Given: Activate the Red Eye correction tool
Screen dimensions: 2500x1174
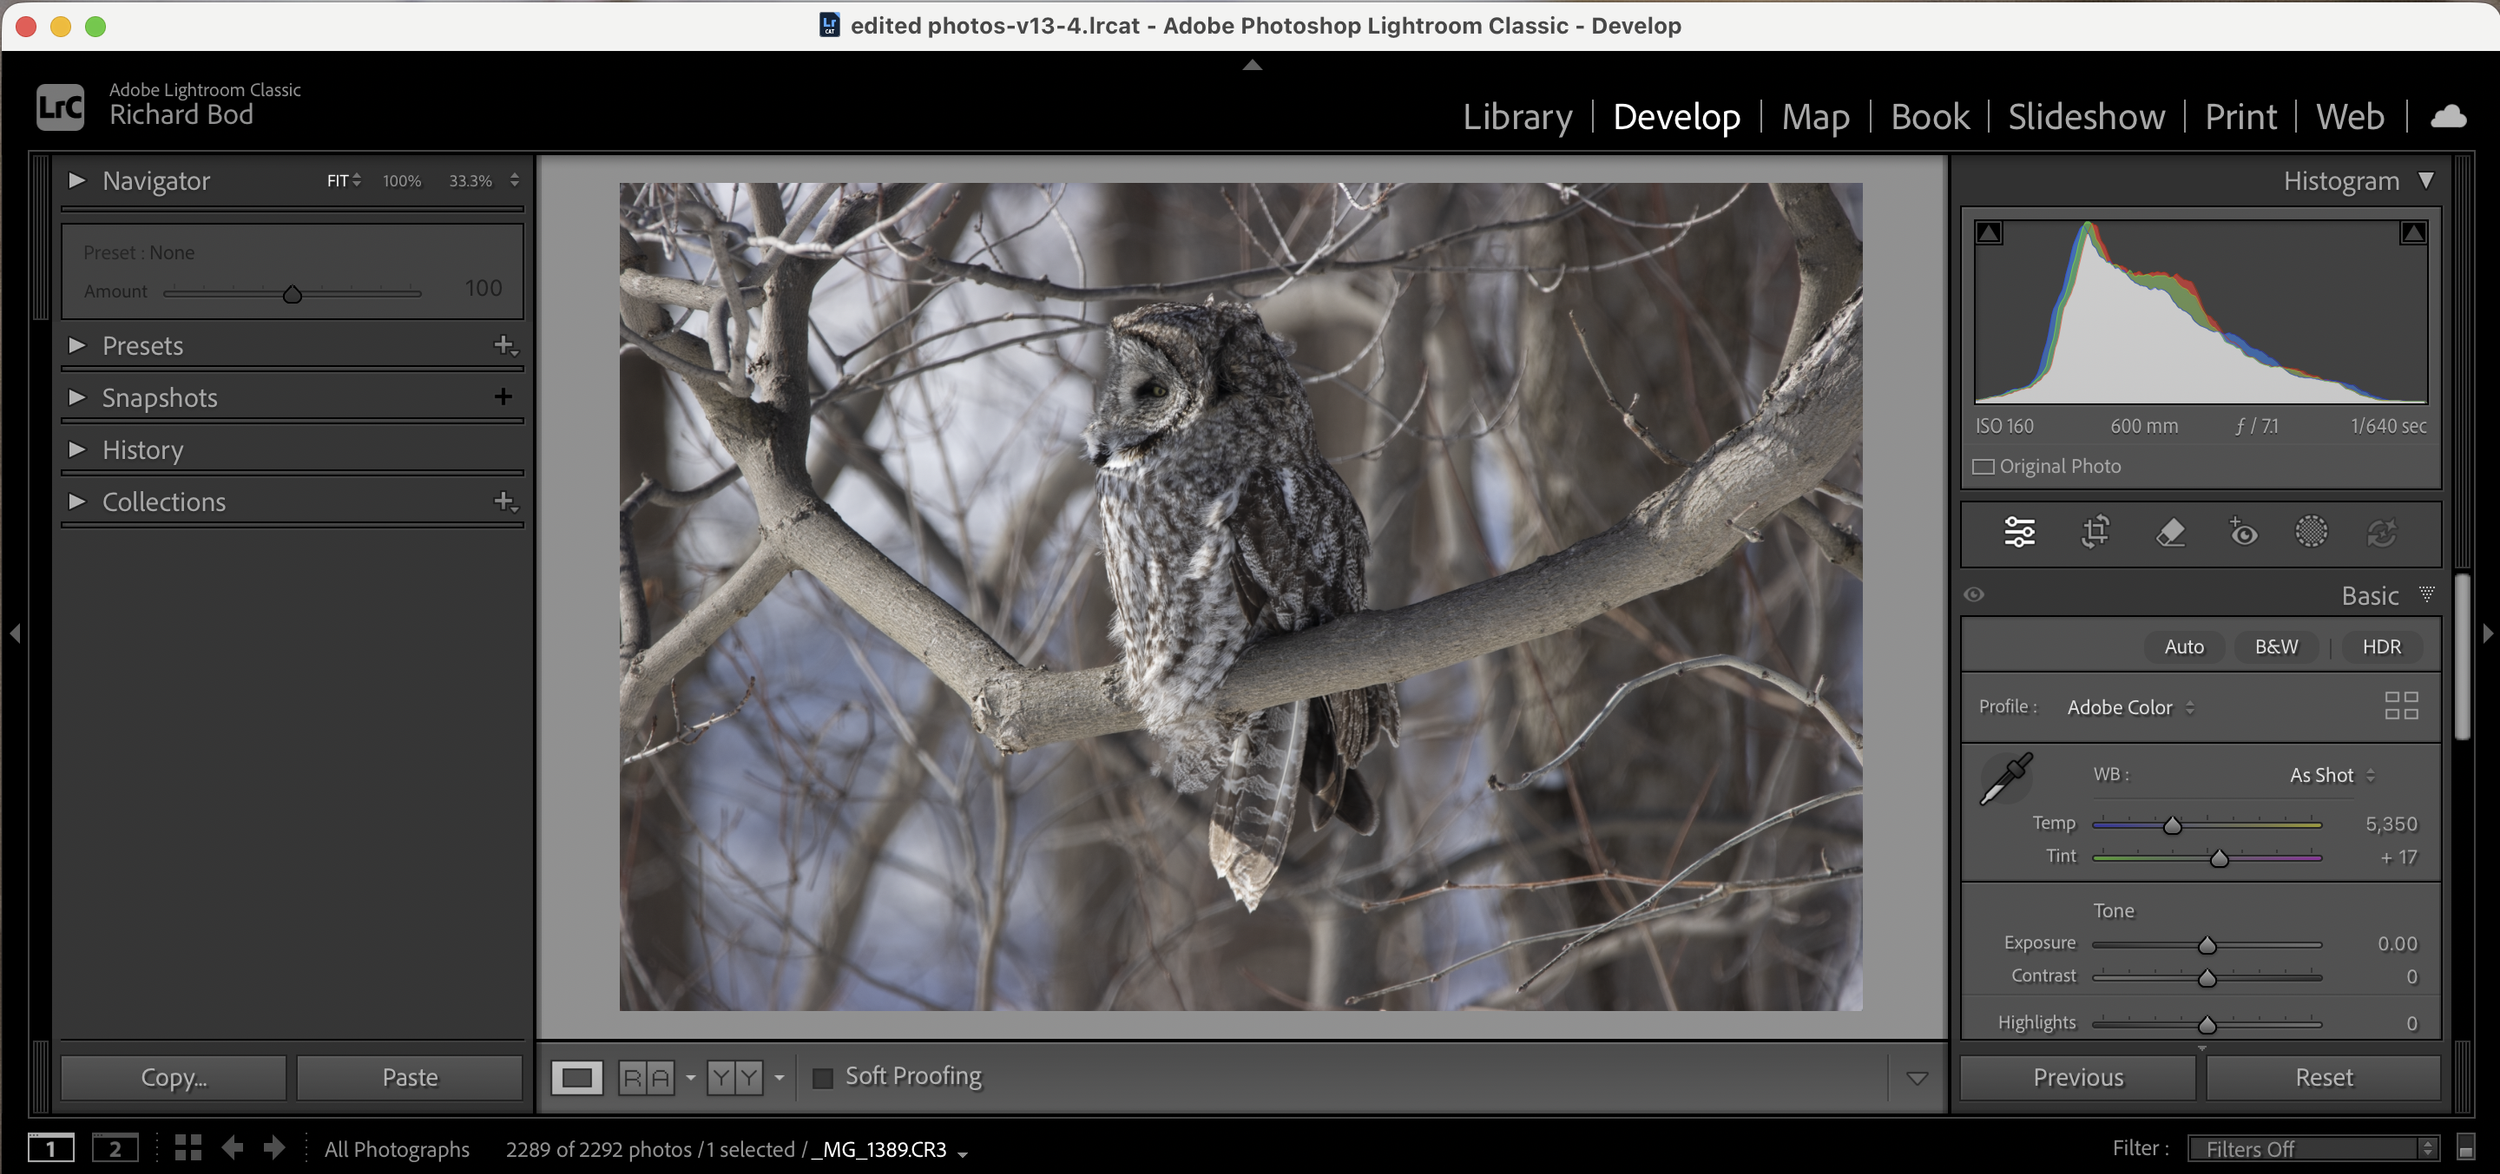Looking at the screenshot, I should coord(2243,532).
